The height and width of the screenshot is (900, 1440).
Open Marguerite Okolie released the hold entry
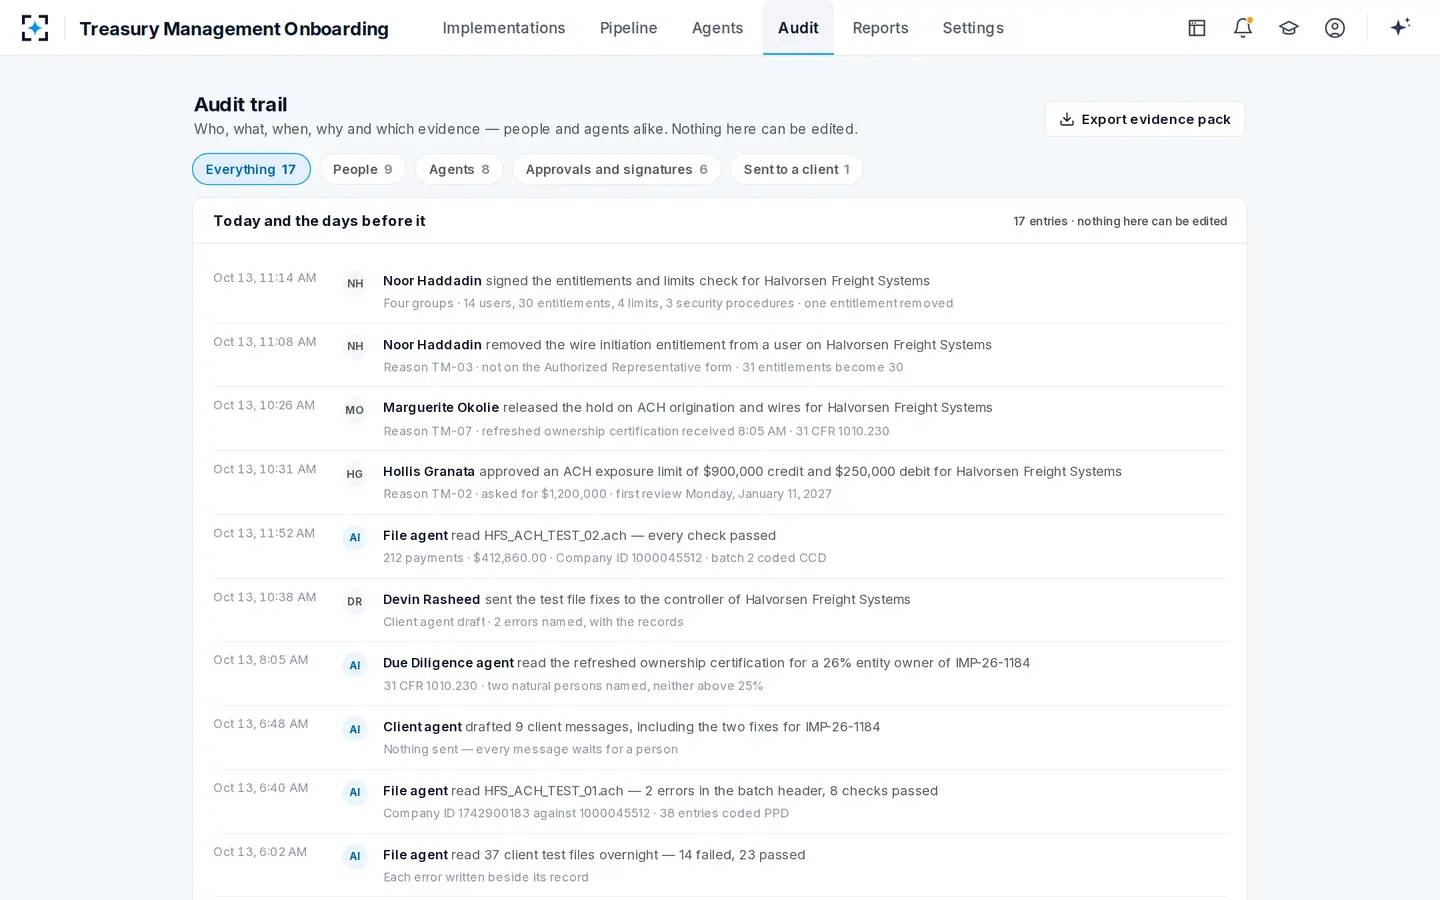click(x=720, y=419)
